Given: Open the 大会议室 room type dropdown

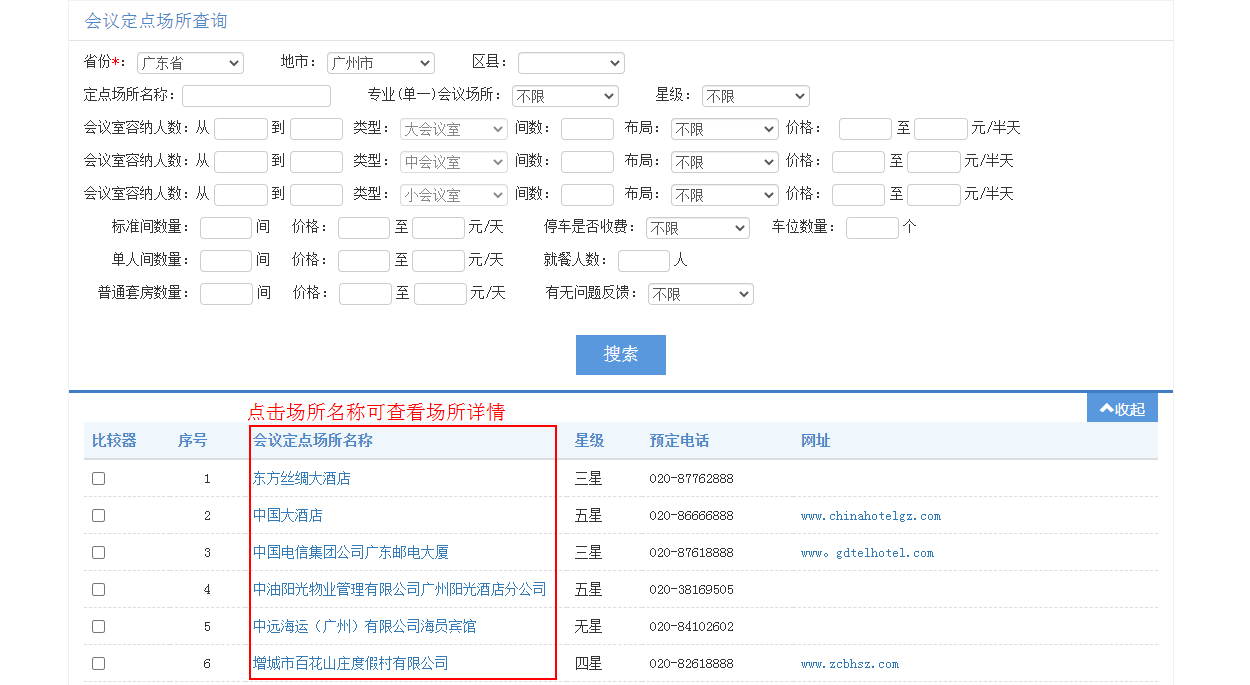Looking at the screenshot, I should pos(453,128).
